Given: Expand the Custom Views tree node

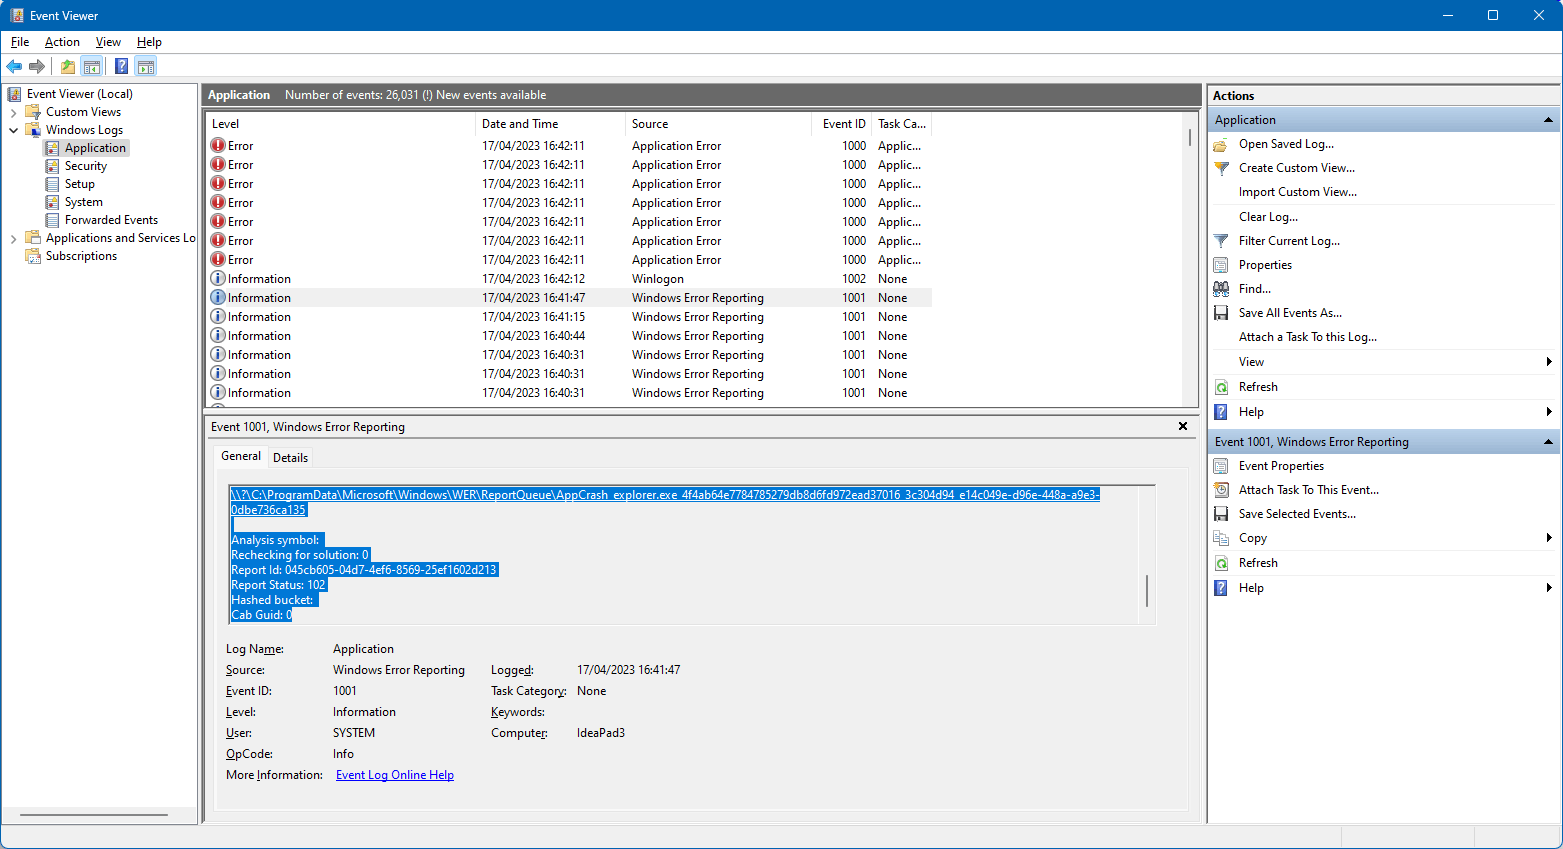Looking at the screenshot, I should 13,111.
